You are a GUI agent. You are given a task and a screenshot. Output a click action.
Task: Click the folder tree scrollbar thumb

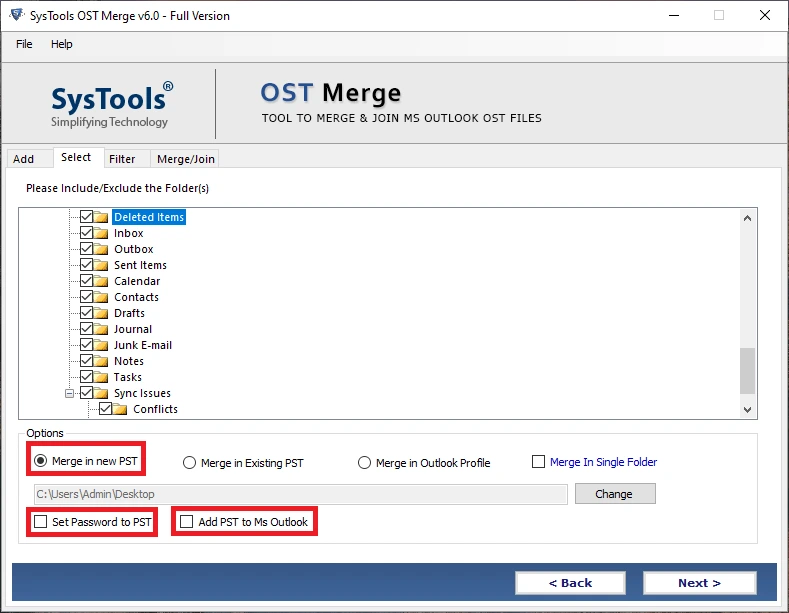[747, 371]
